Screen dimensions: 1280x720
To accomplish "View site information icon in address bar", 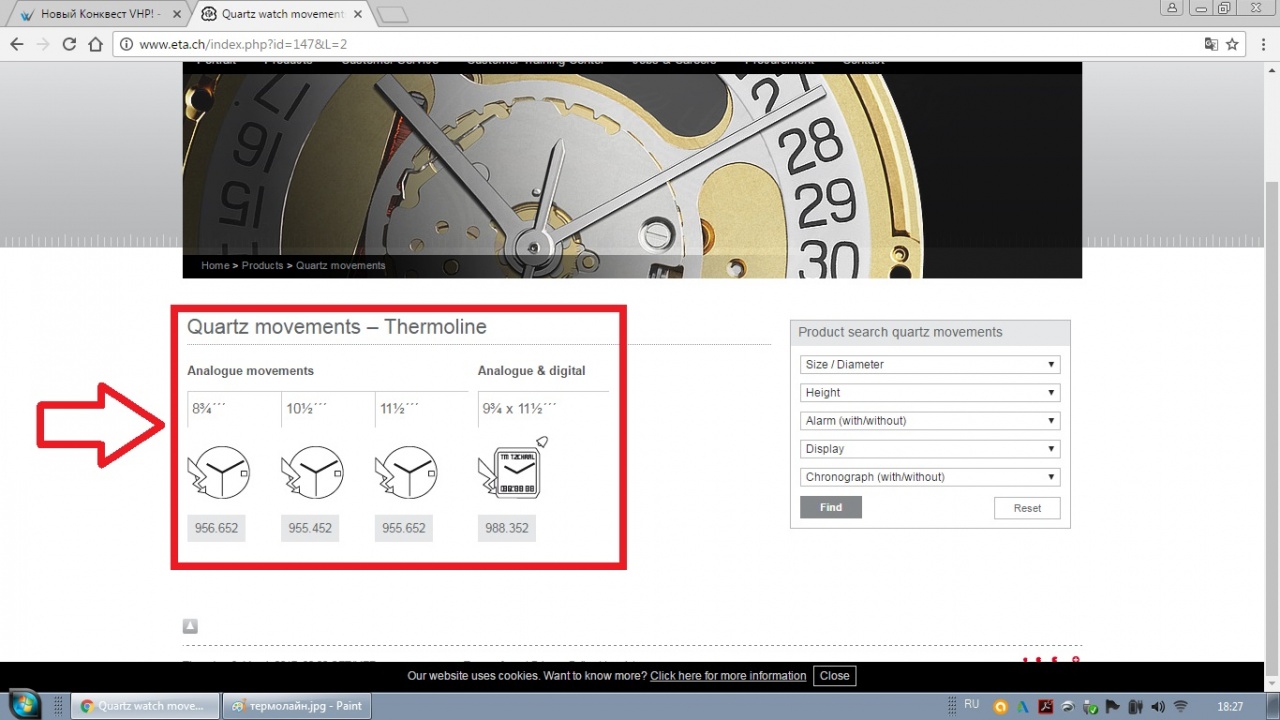I will tap(126, 44).
